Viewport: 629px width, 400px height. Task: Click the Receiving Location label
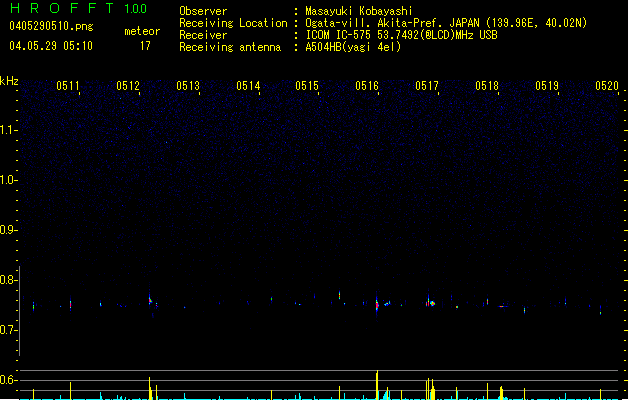(233, 23)
